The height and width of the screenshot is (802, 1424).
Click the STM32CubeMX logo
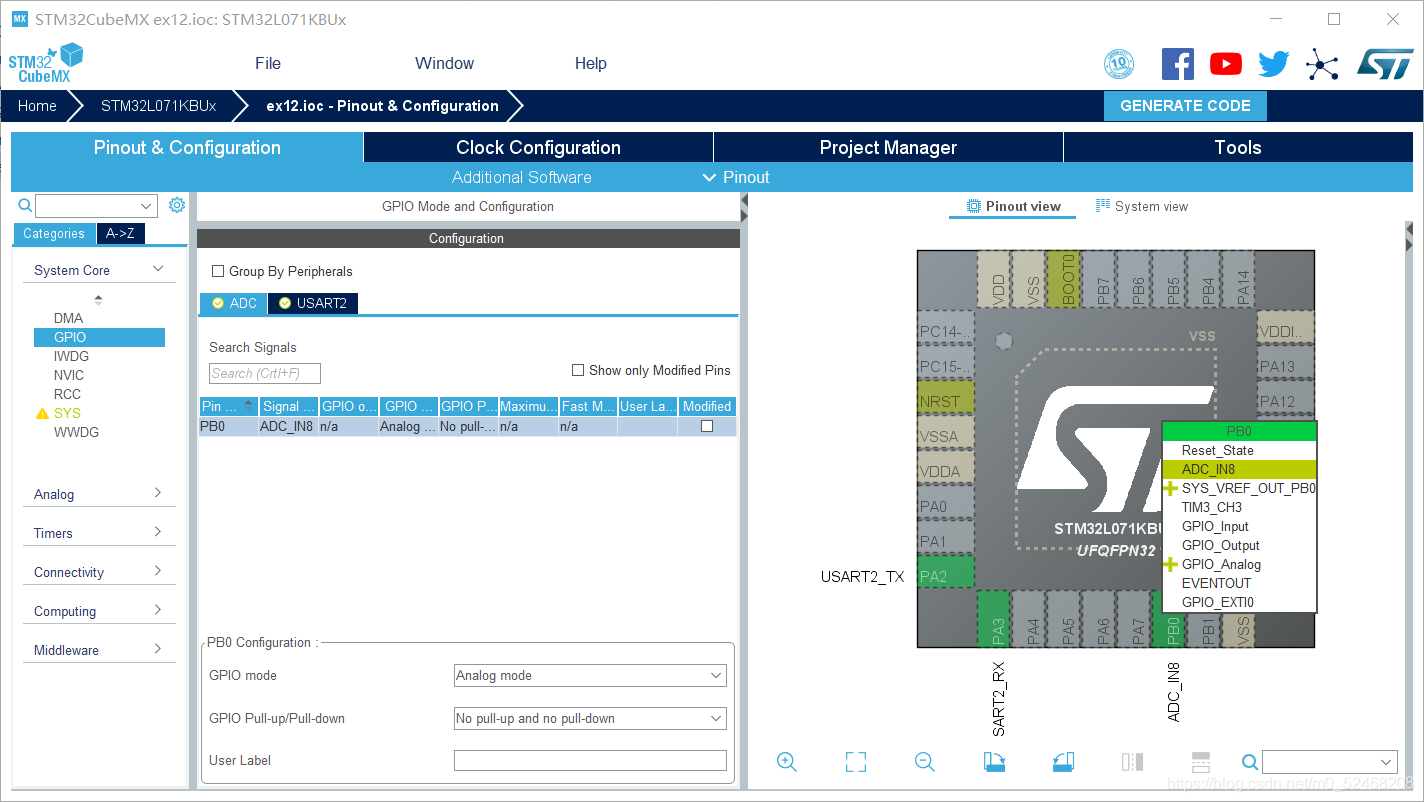(x=45, y=64)
